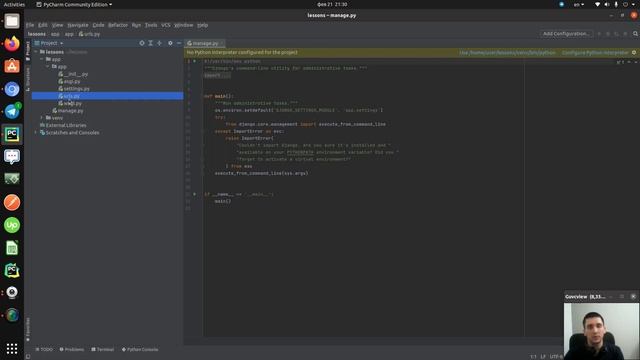Click Configure Python interpreter link
Image resolution: width=640 pixels, height=360 pixels.
click(595, 53)
